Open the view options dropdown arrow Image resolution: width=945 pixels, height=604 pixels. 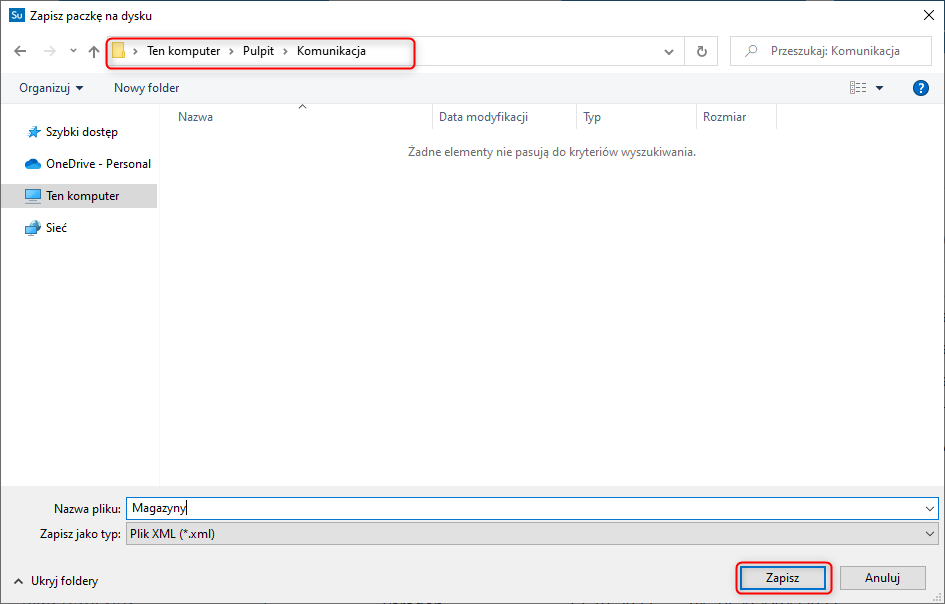(x=879, y=88)
